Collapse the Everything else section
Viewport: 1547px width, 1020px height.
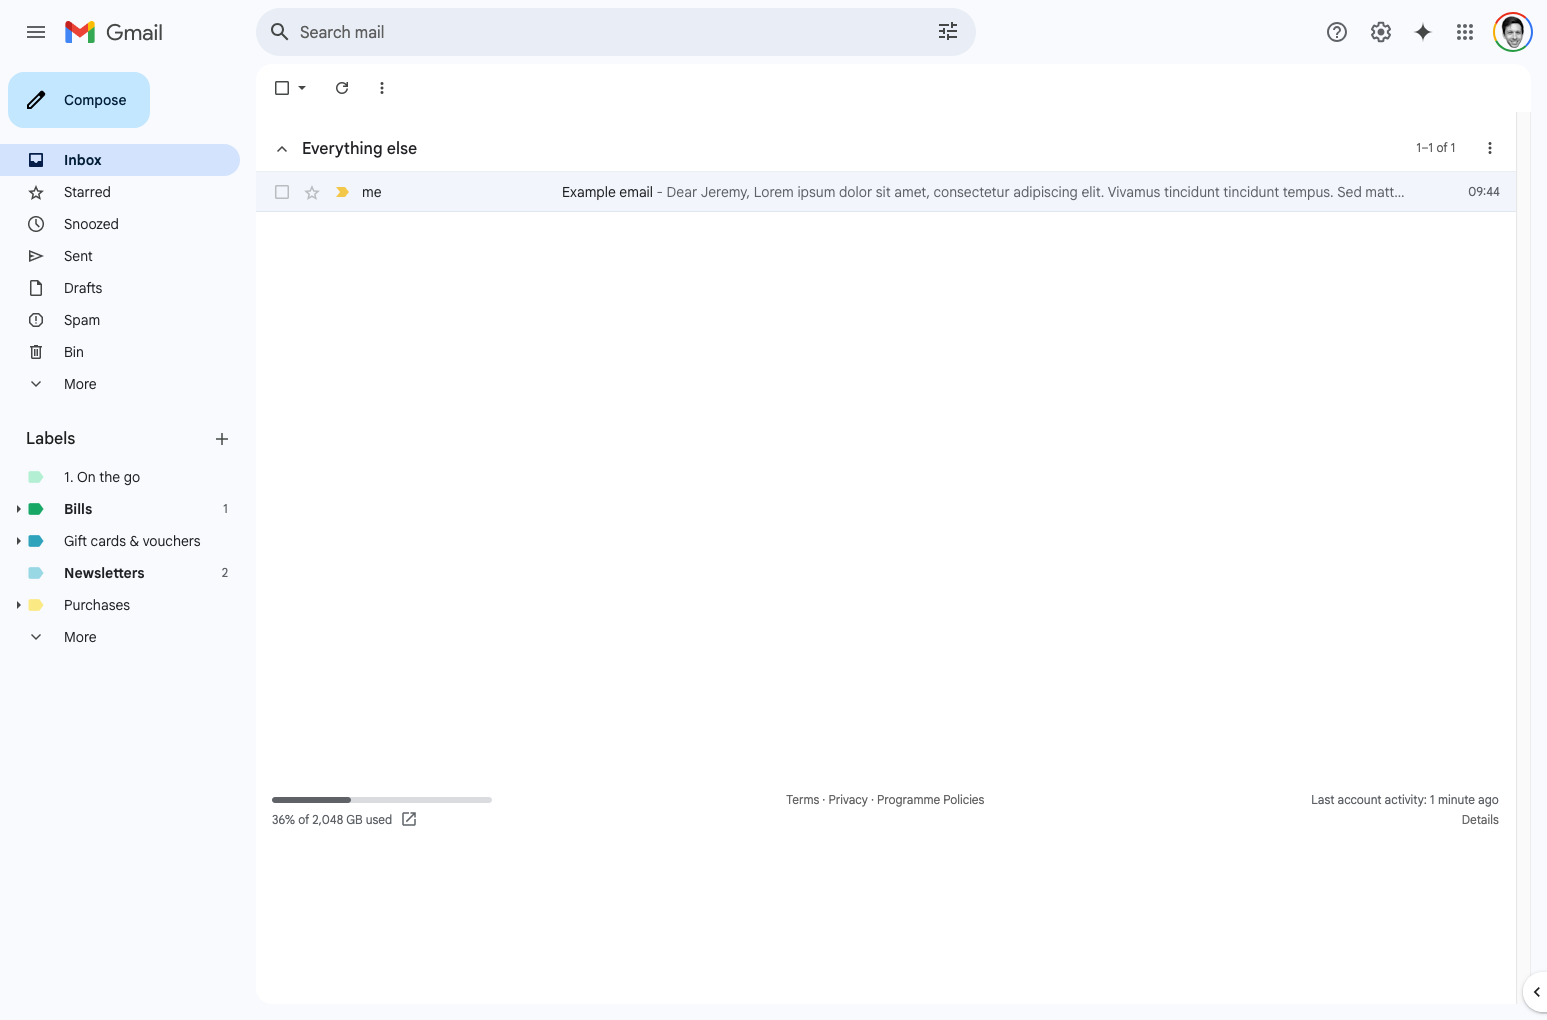pos(282,148)
